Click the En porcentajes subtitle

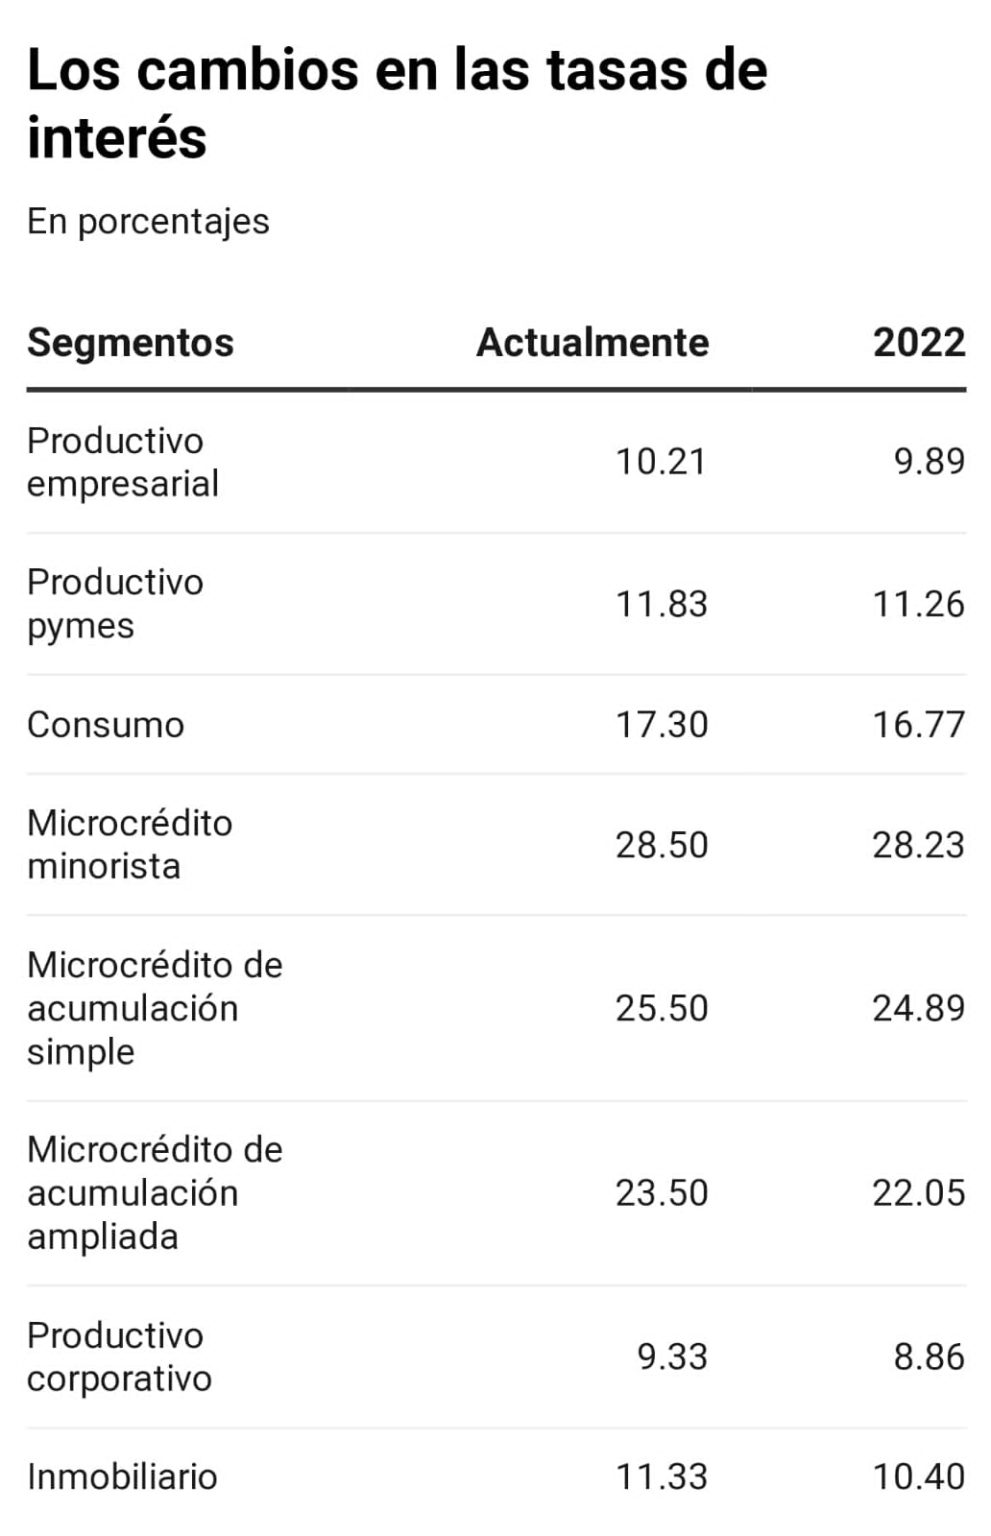(148, 222)
